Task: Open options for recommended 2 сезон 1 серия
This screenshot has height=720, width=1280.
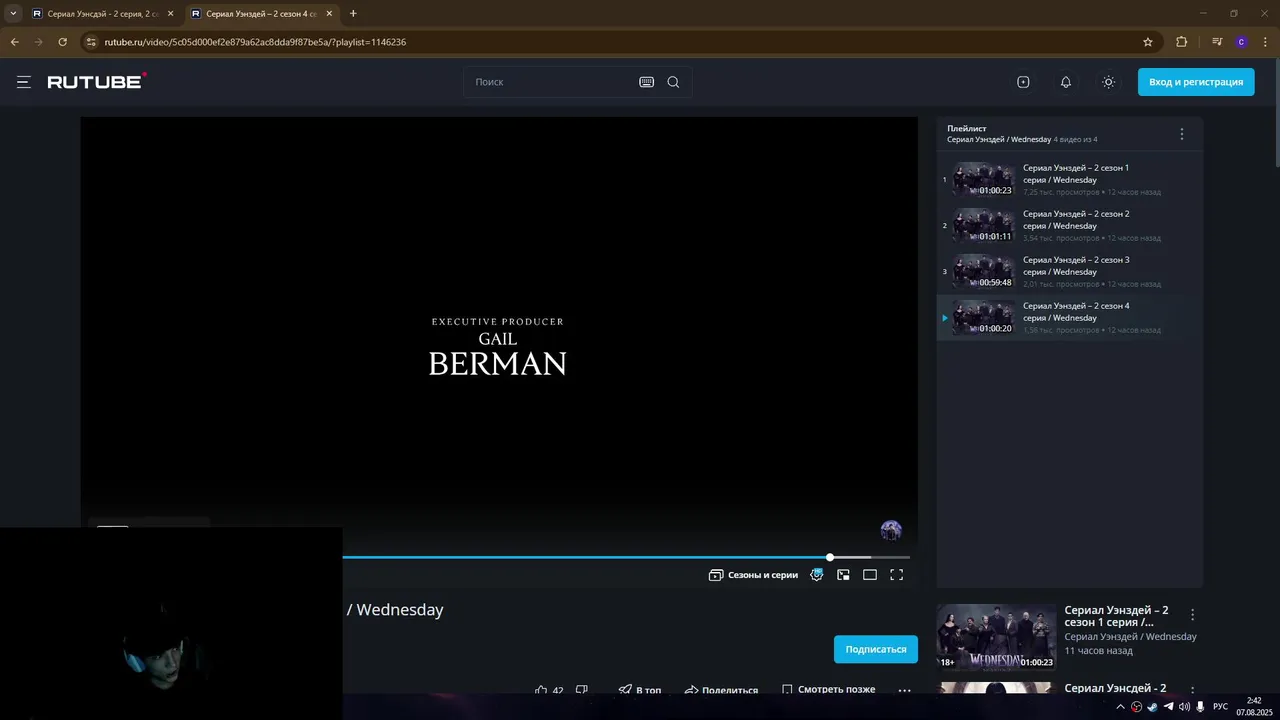Action: 1192,615
